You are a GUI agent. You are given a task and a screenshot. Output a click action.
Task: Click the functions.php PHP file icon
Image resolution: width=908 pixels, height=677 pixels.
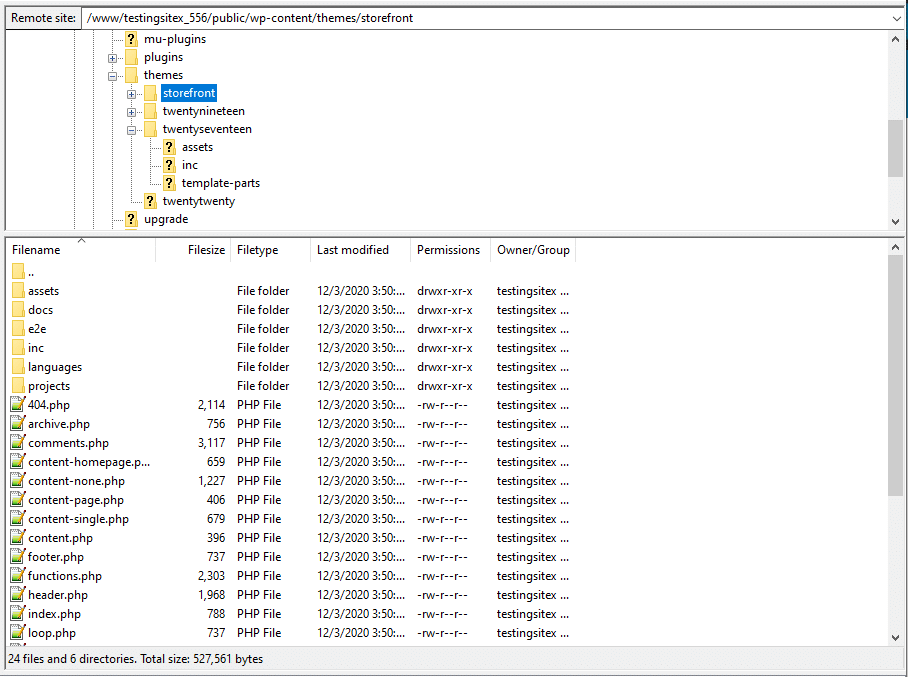(18, 575)
